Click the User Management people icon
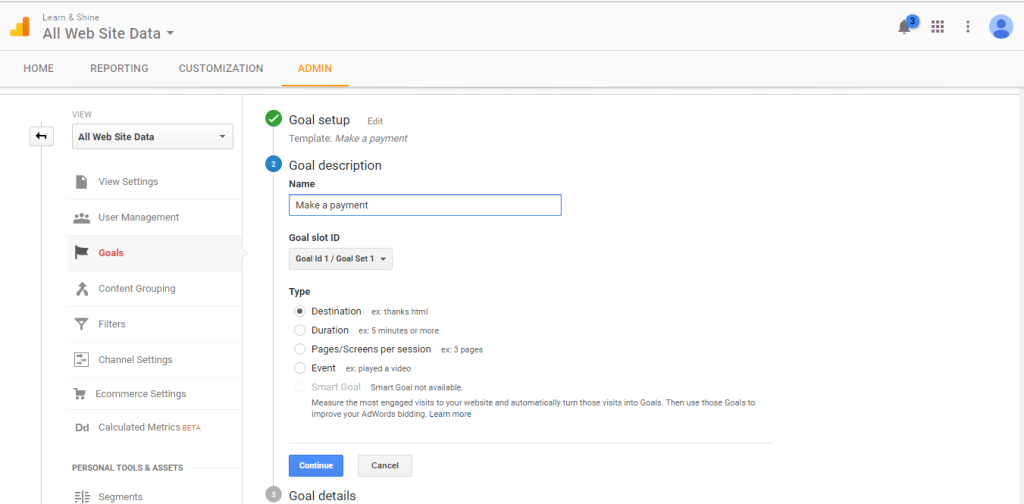The height and width of the screenshot is (504, 1024). click(82, 217)
